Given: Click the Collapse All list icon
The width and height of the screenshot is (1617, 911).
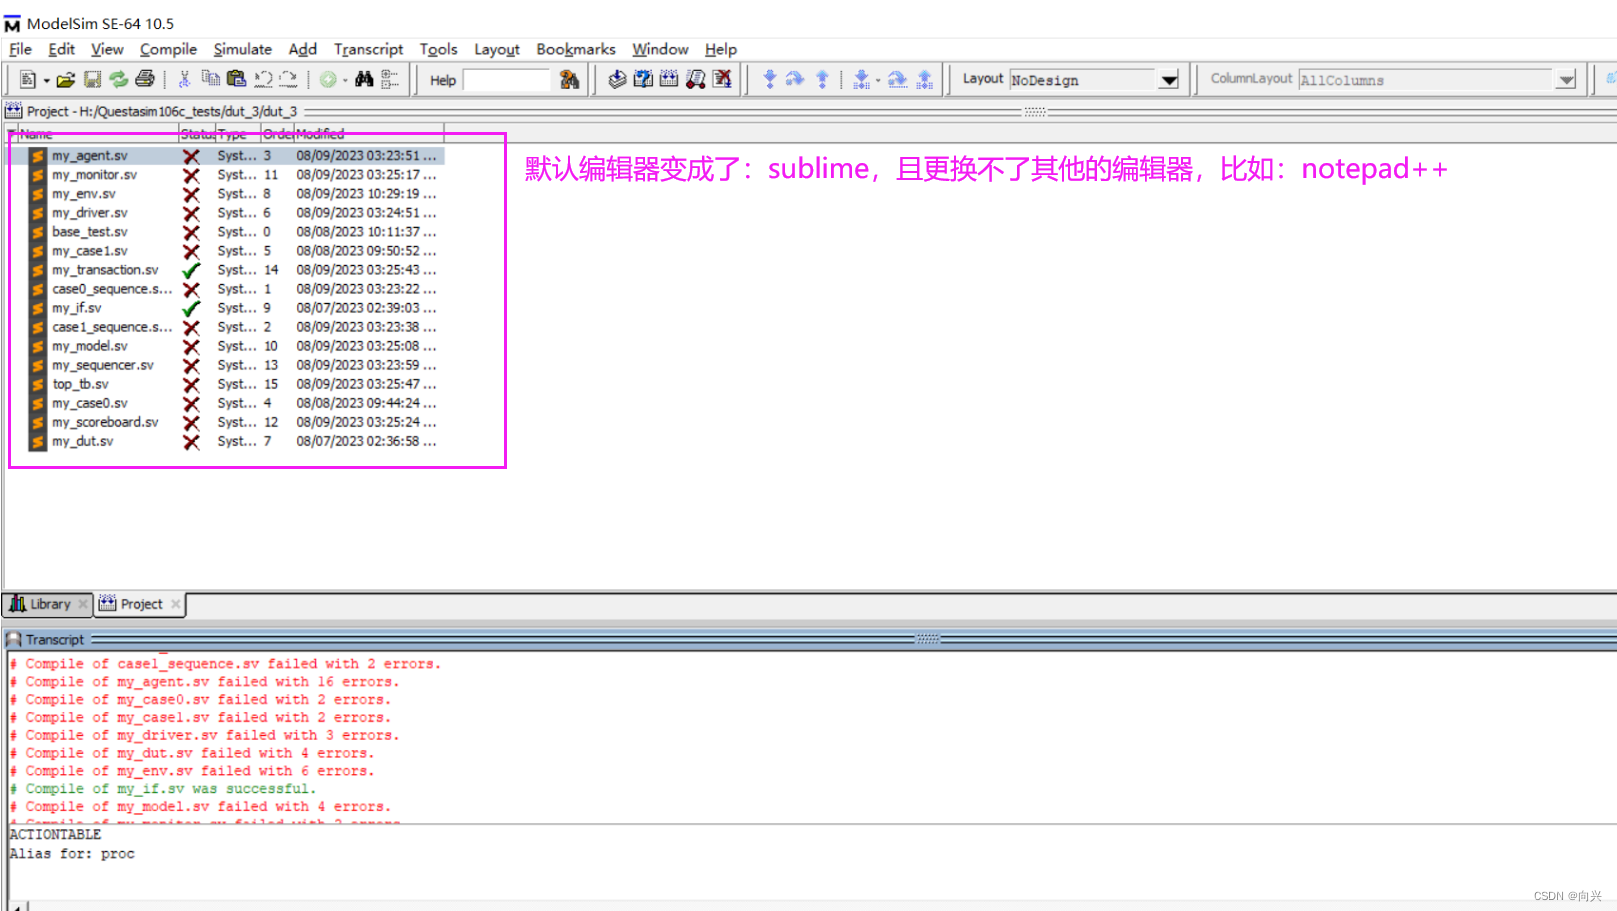Looking at the screenshot, I should [389, 79].
